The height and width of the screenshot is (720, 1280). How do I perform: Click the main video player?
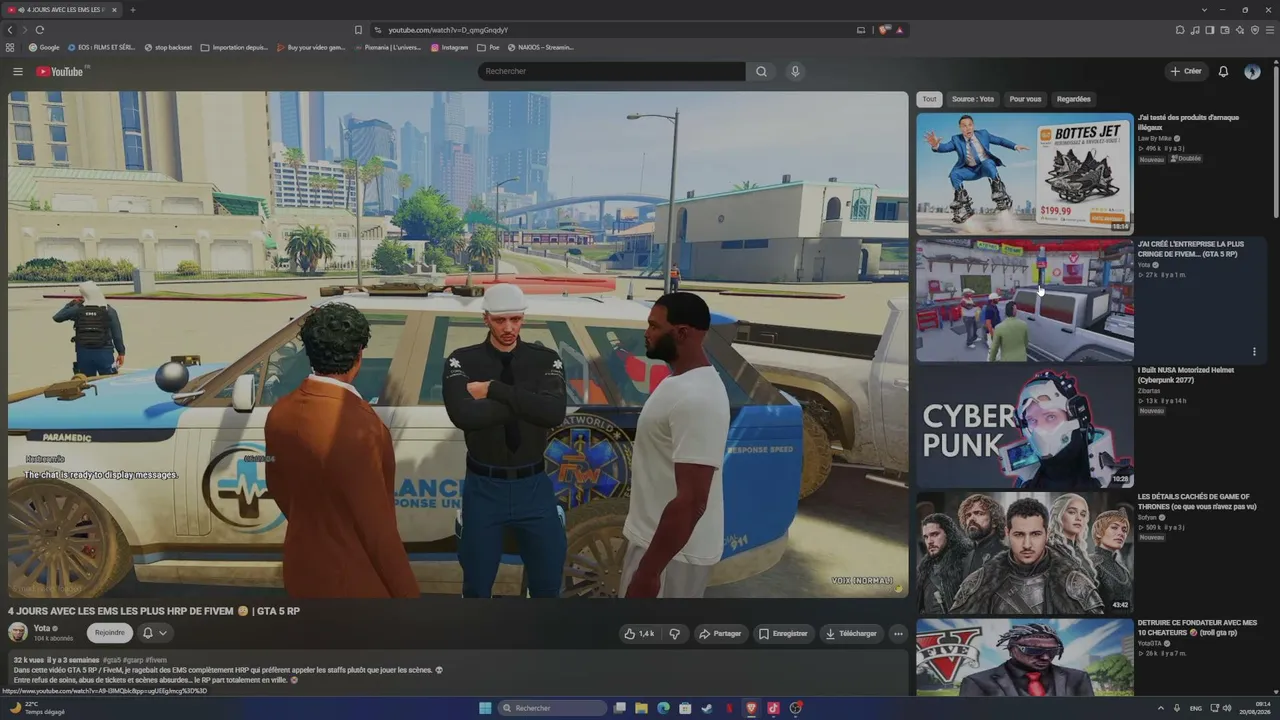pos(458,345)
